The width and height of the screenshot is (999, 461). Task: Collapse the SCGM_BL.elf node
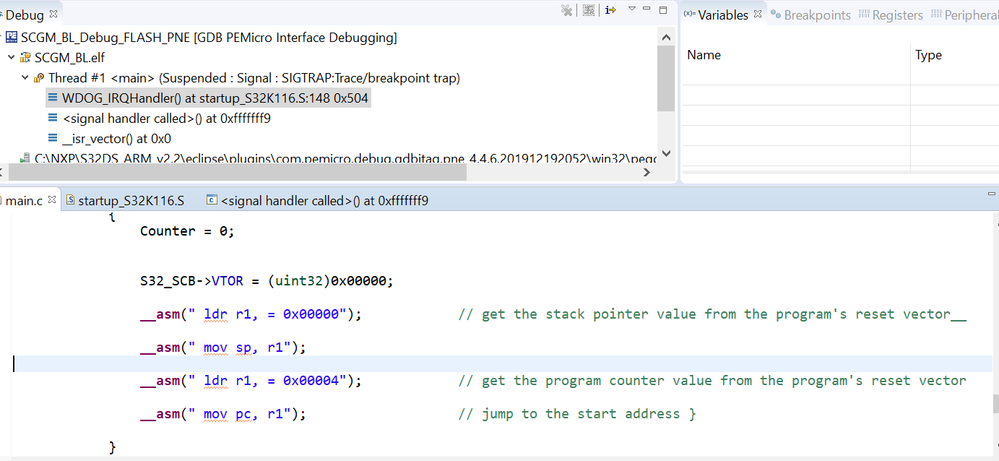pos(11,58)
